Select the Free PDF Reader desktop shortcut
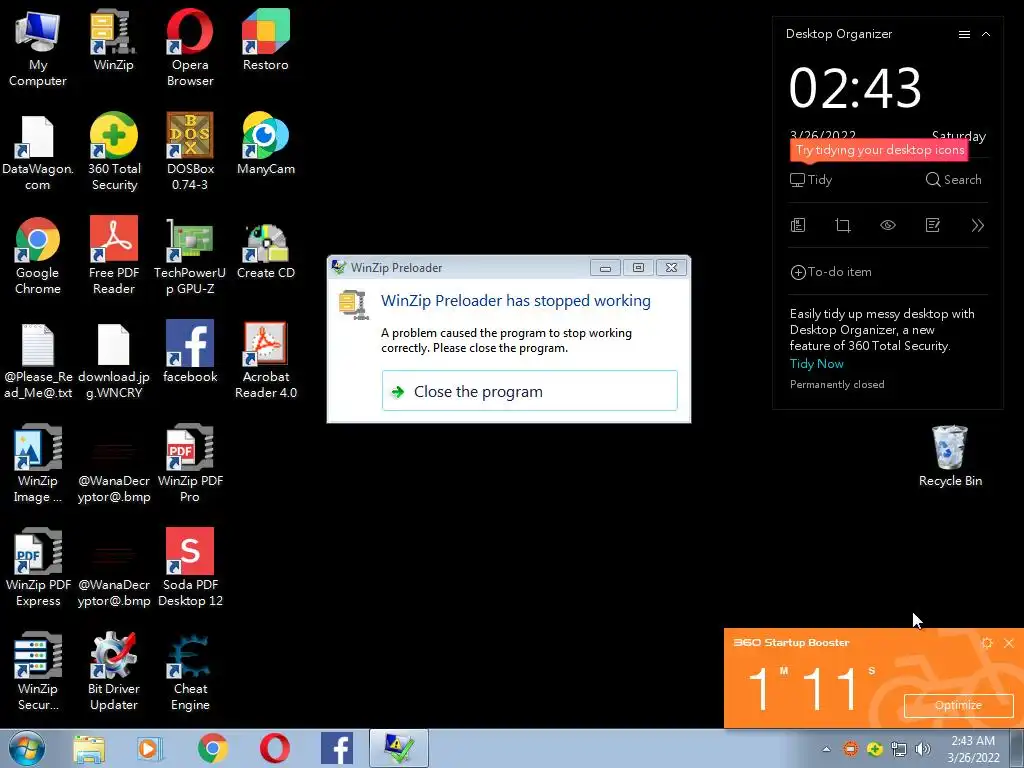 click(x=114, y=255)
